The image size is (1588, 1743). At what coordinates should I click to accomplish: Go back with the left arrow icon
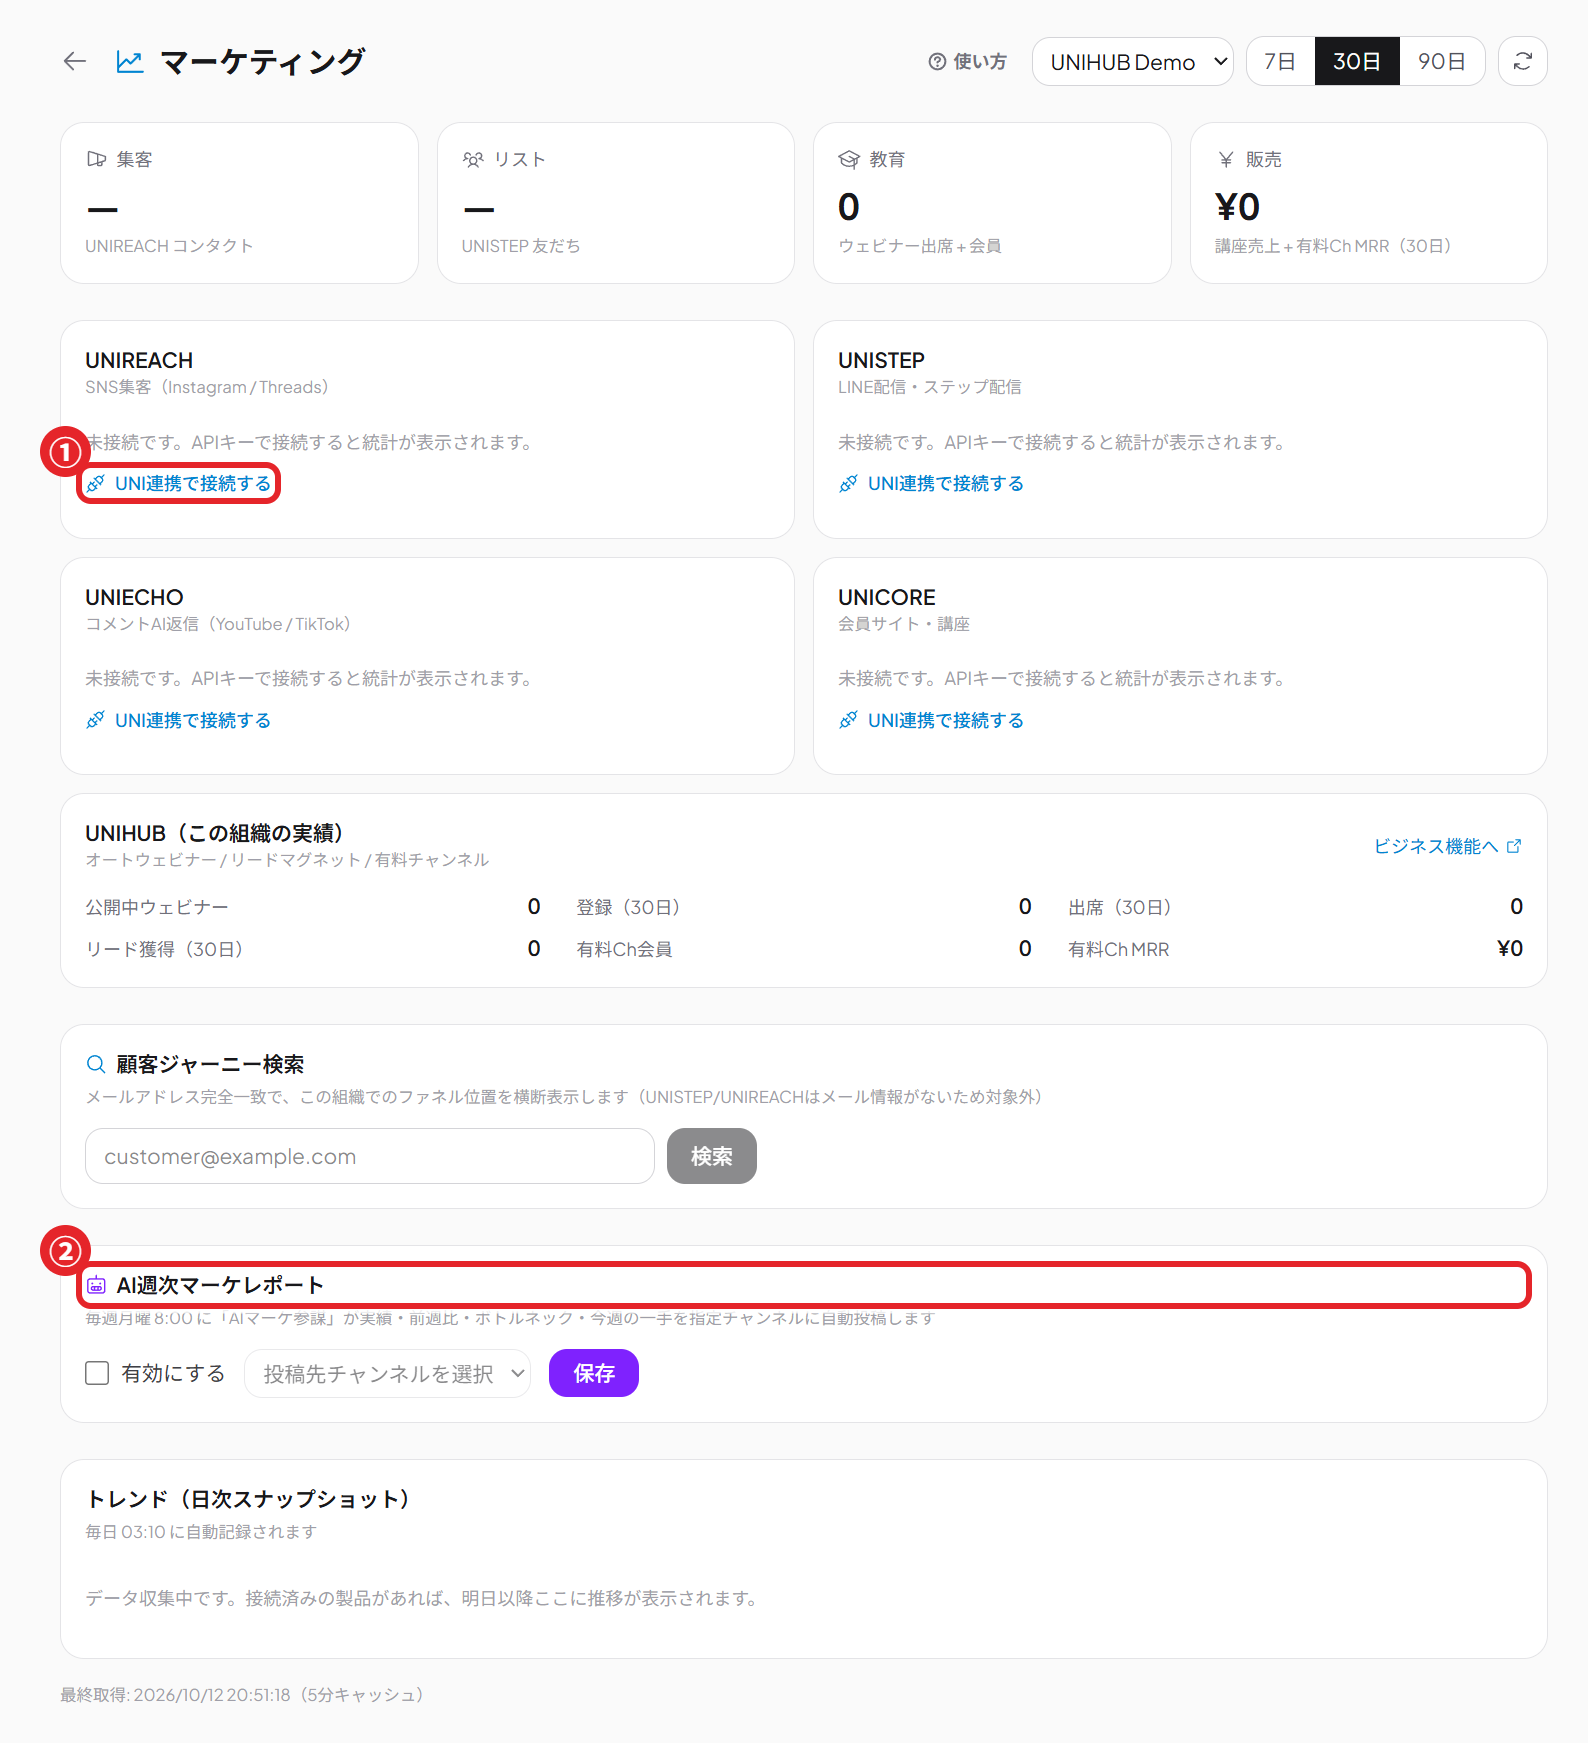coord(75,62)
